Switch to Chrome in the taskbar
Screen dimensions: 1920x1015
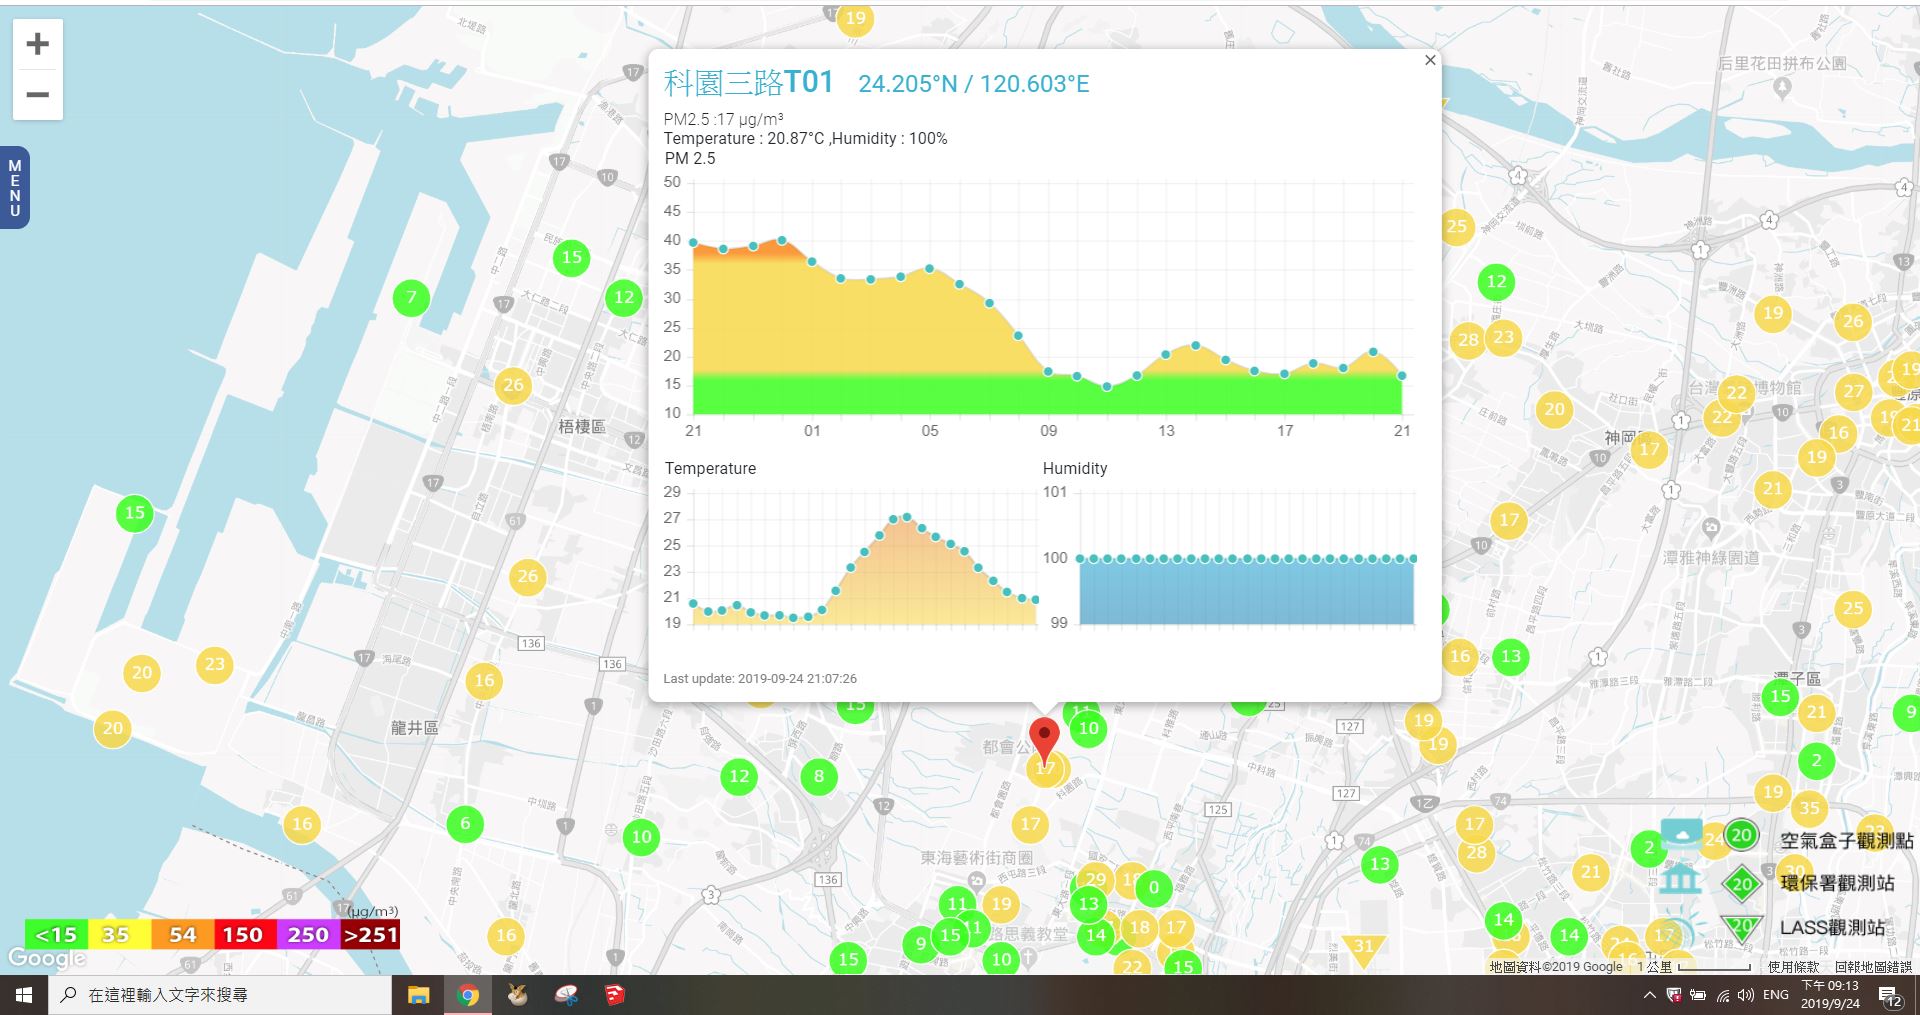[467, 995]
